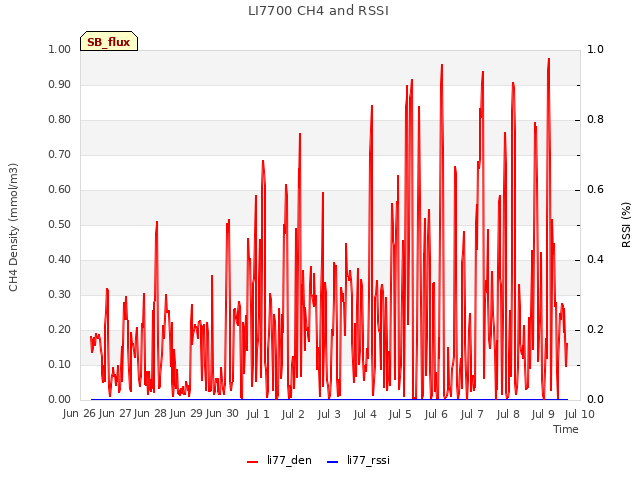Screen dimensions: 640x480
Task: Toggle the li77_rssi legend entry
Action: click(x=358, y=460)
